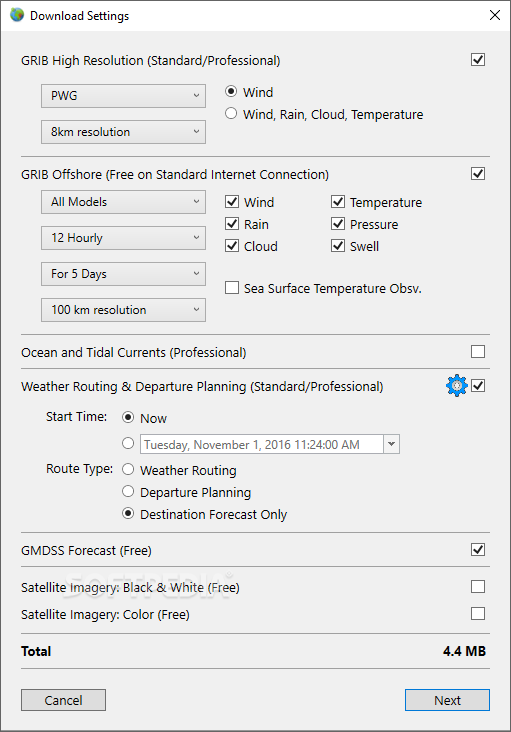Expand the 12 Hourly interval dropdown
This screenshot has height=732, width=511.
[x=123, y=238]
